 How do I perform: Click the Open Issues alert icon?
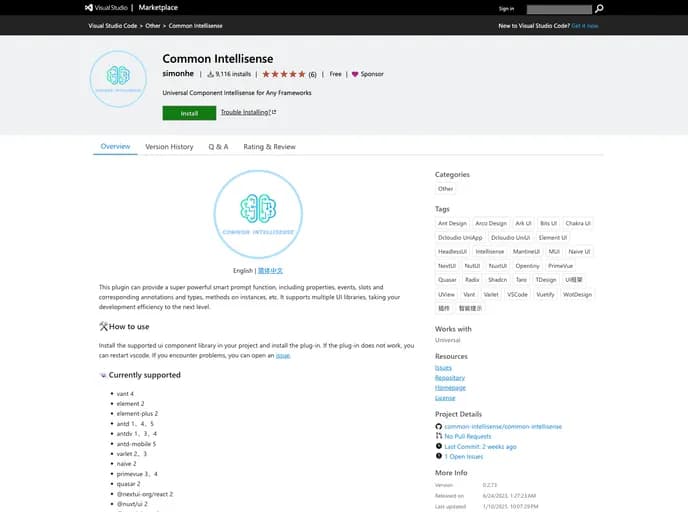click(438, 456)
